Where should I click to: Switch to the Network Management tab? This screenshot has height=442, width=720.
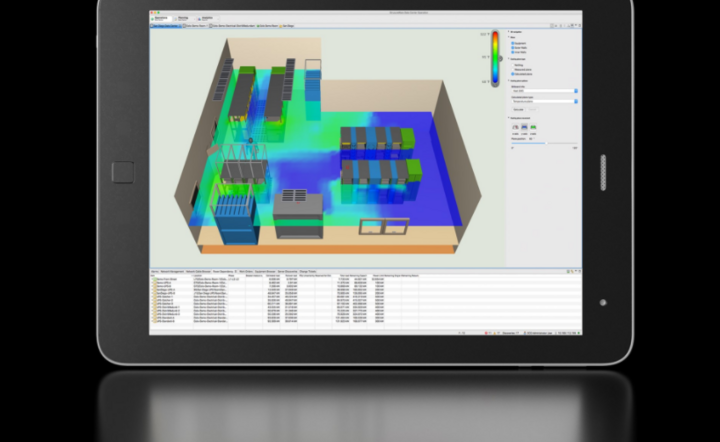tap(172, 272)
